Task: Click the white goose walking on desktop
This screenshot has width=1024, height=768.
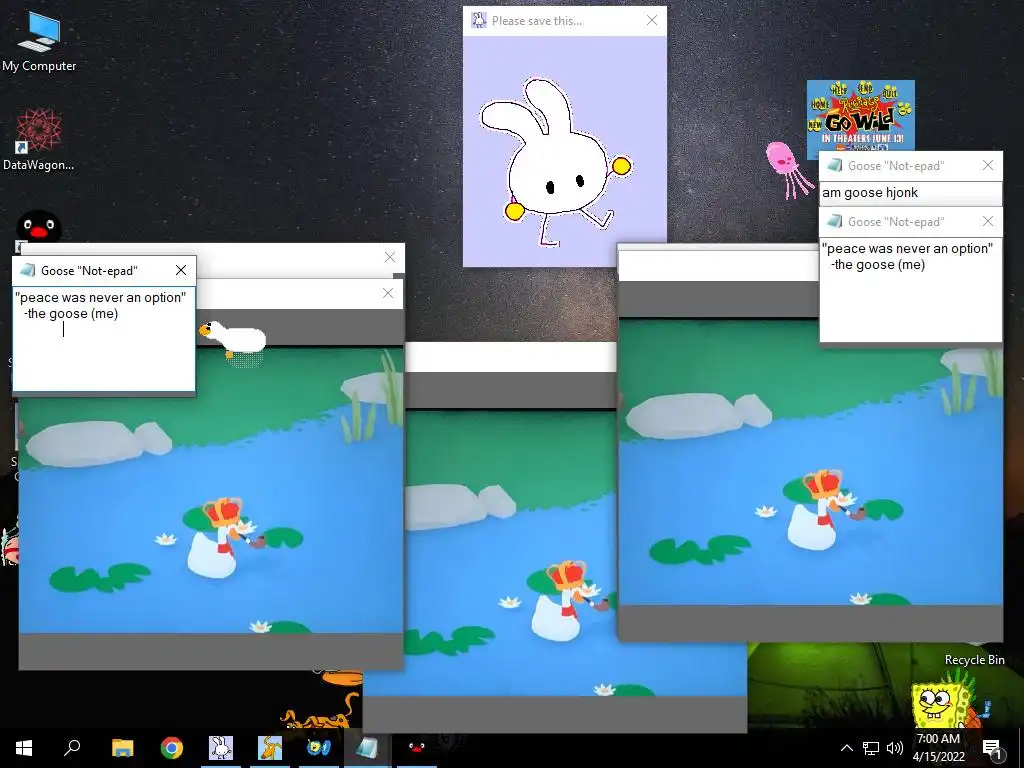Action: [233, 340]
